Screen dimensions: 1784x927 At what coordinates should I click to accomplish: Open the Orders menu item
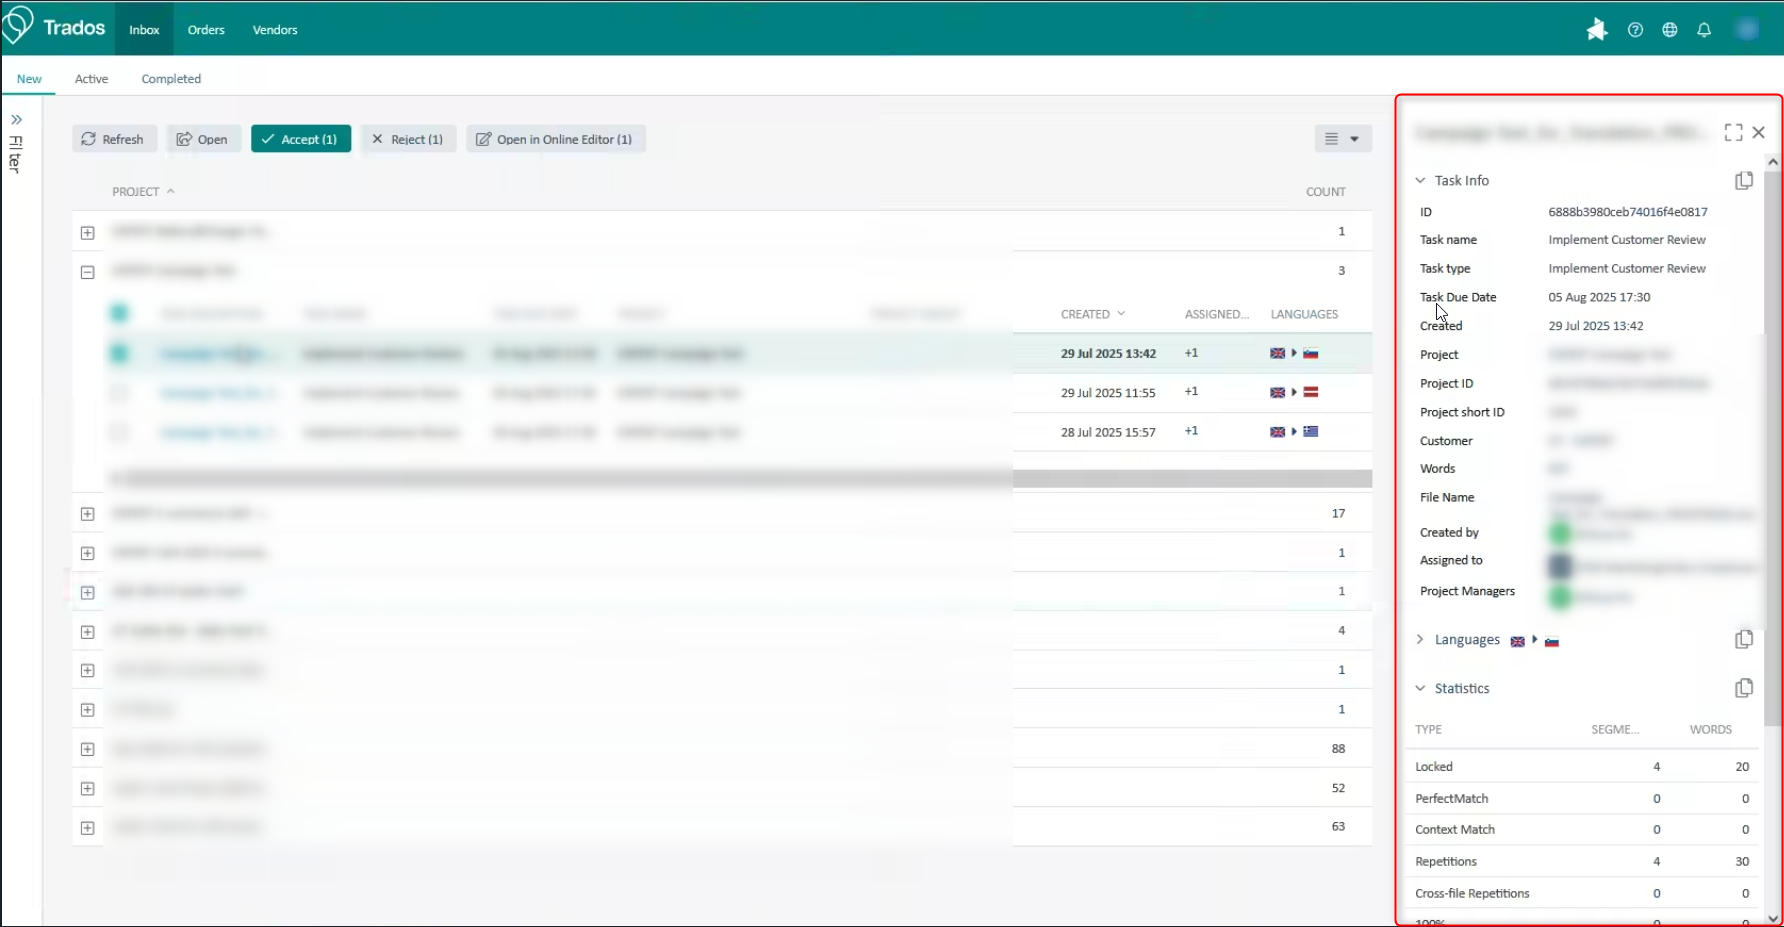pos(206,29)
